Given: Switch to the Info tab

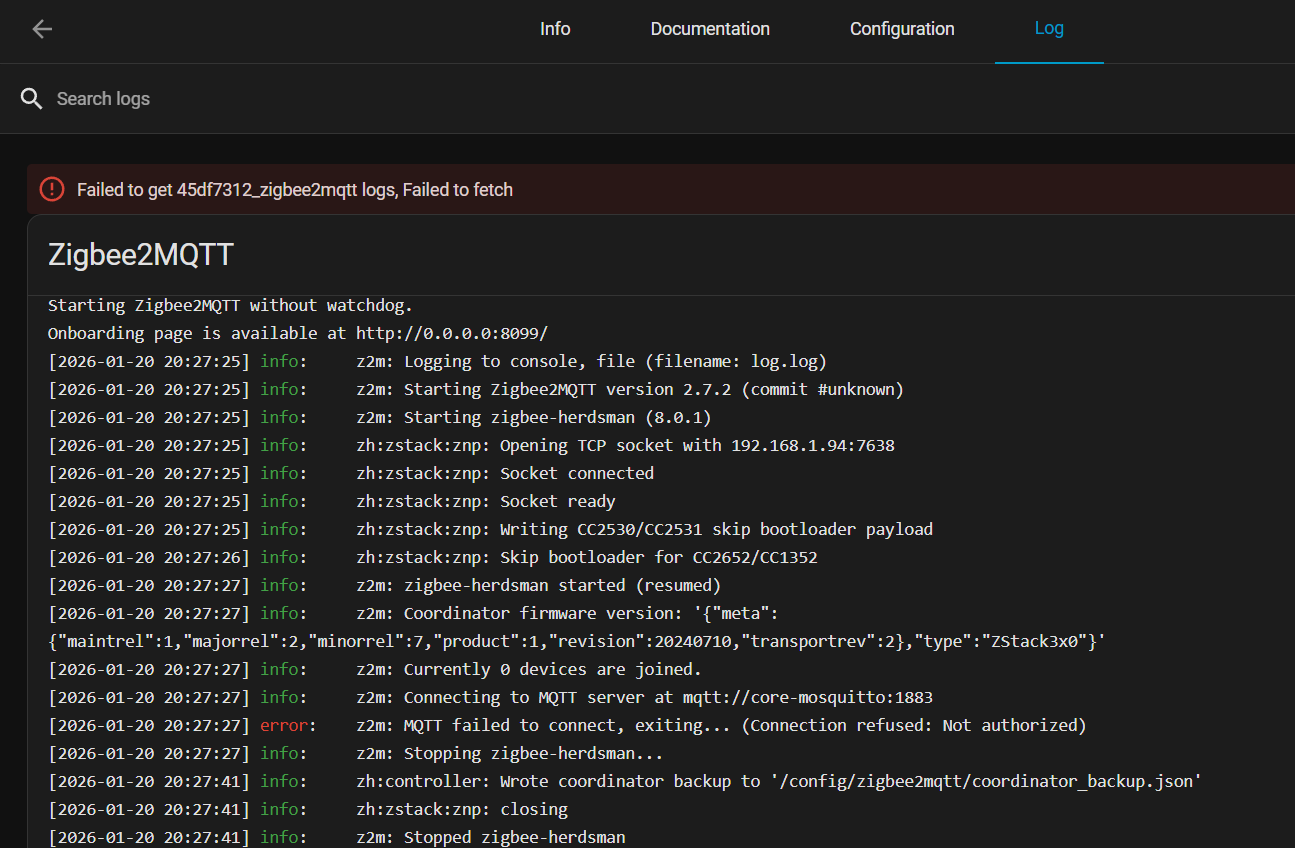Looking at the screenshot, I should pyautogui.click(x=555, y=29).
